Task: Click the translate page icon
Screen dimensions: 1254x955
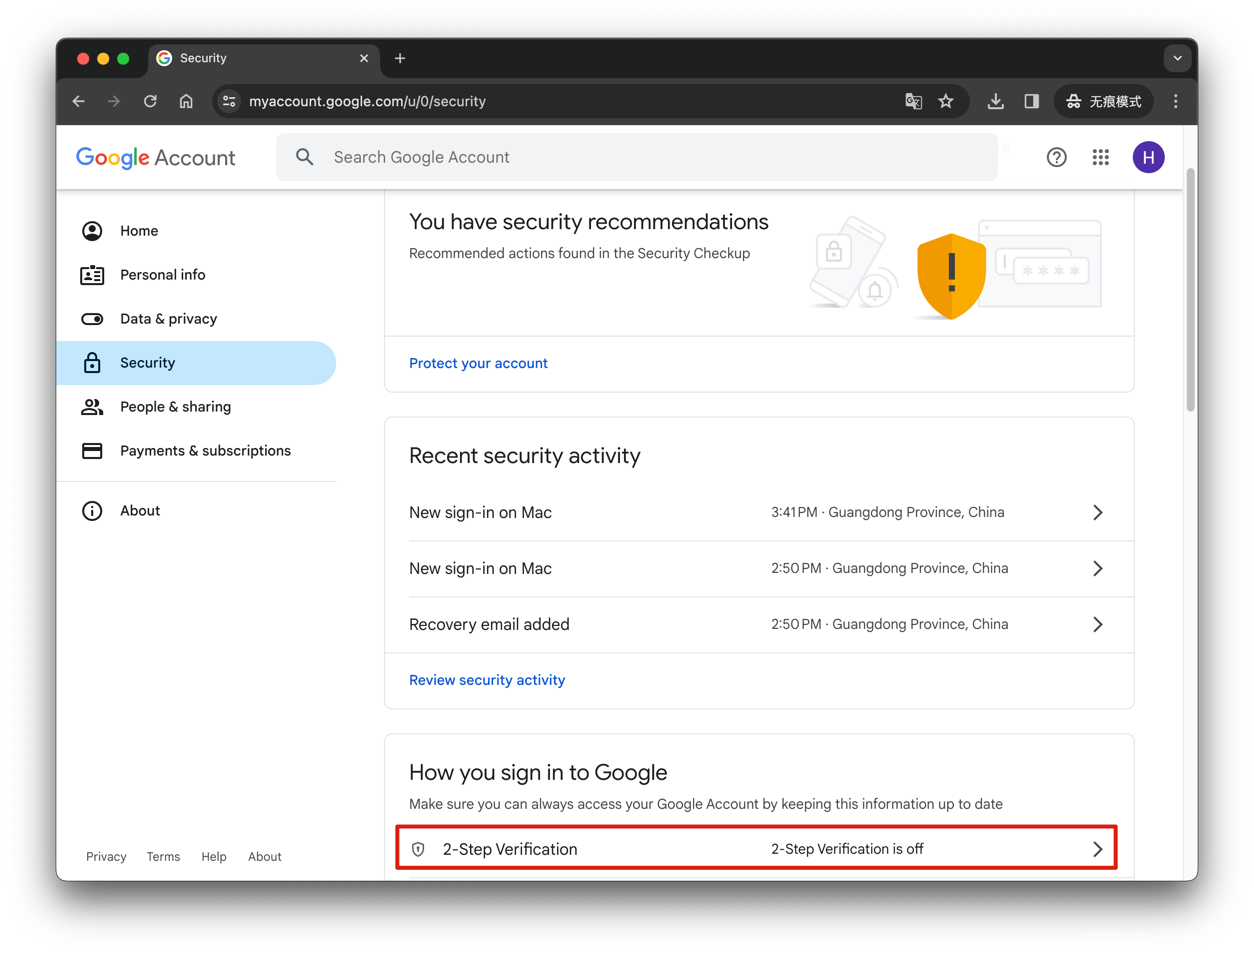Action: coord(913,101)
